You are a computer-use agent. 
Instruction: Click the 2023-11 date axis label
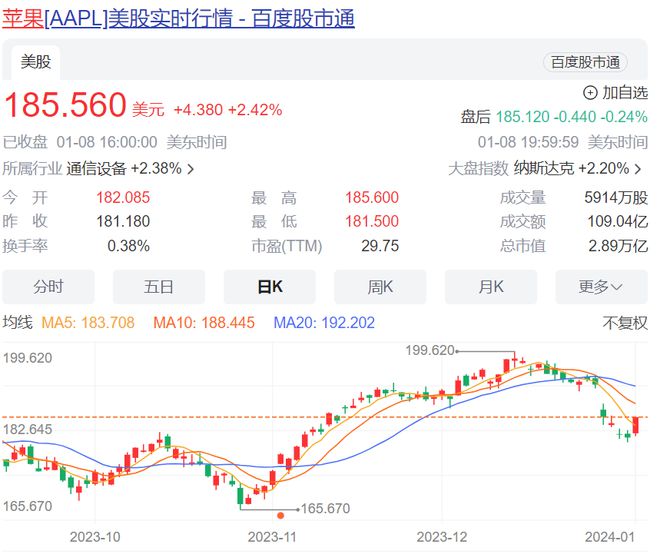[272, 537]
